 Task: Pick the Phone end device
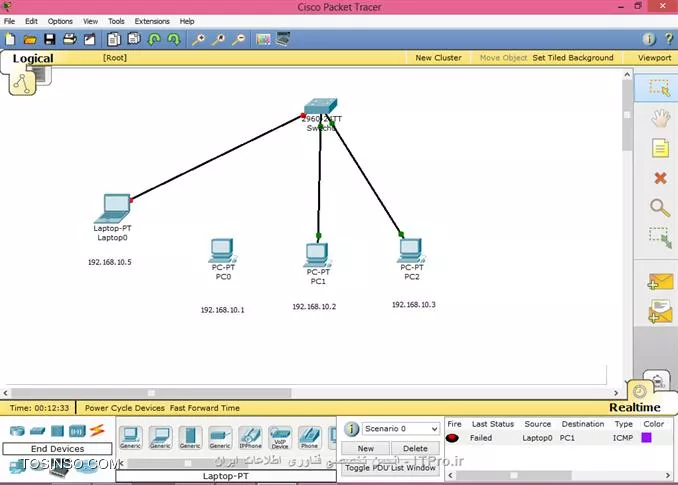[310, 437]
